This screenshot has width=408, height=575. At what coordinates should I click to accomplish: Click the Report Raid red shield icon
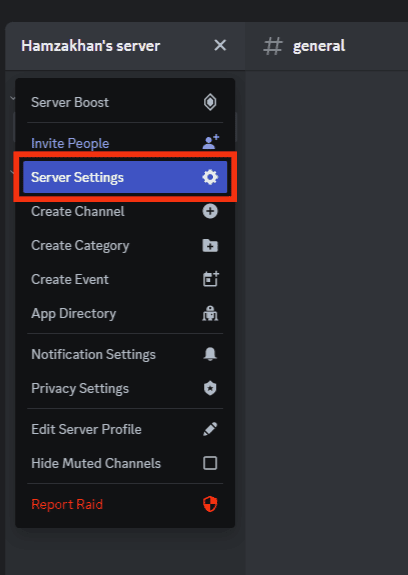(210, 504)
